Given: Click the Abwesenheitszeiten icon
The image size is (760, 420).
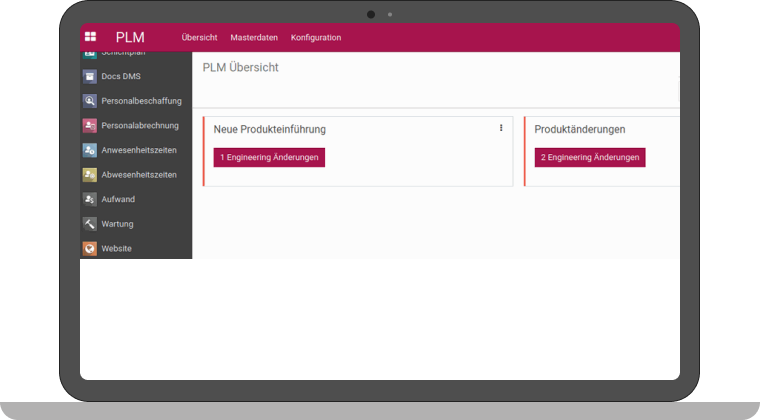Looking at the screenshot, I should [x=90, y=174].
